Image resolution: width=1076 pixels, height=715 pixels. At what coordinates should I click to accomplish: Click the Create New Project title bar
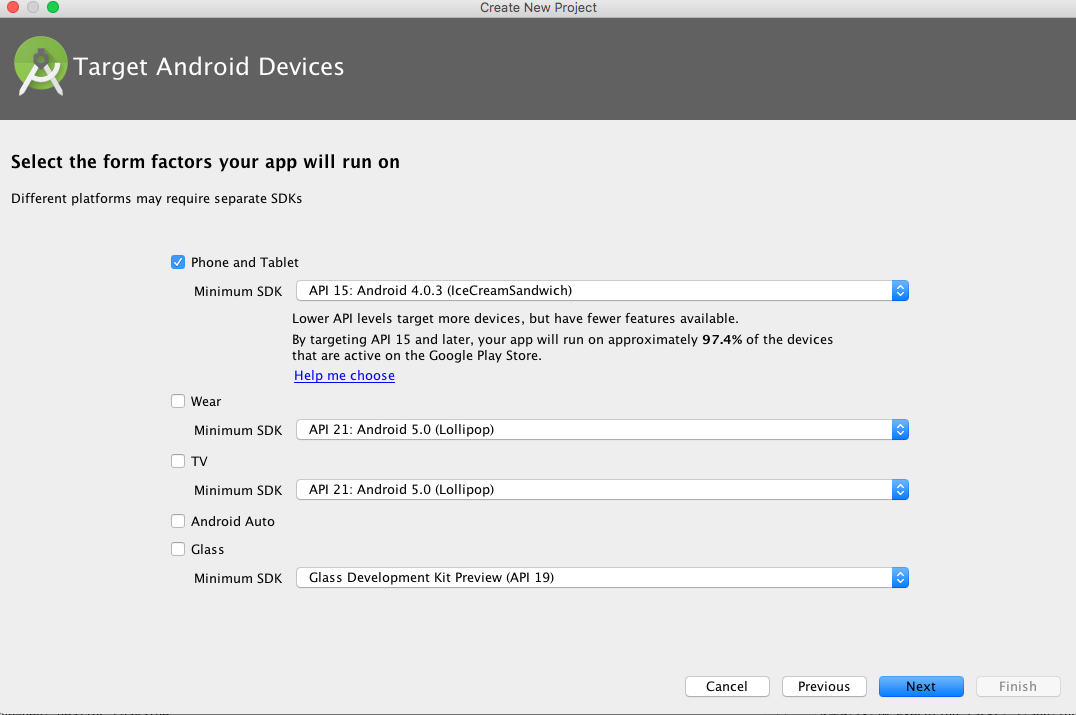click(538, 8)
